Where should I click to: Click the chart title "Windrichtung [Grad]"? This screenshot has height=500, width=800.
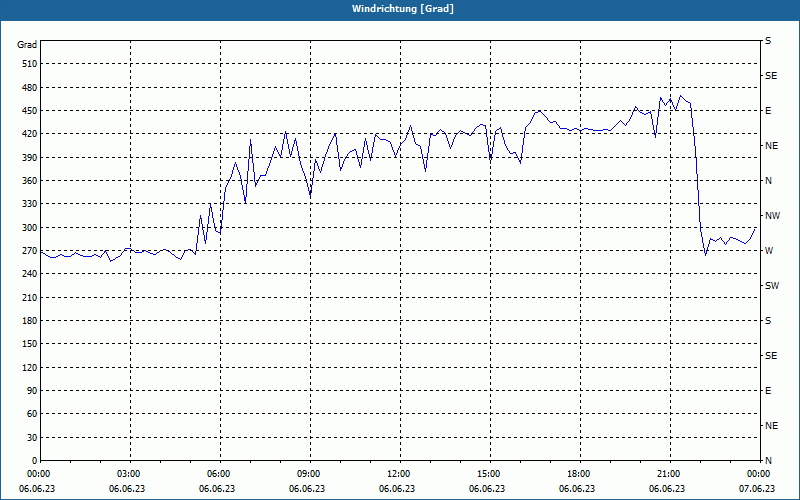click(x=403, y=9)
